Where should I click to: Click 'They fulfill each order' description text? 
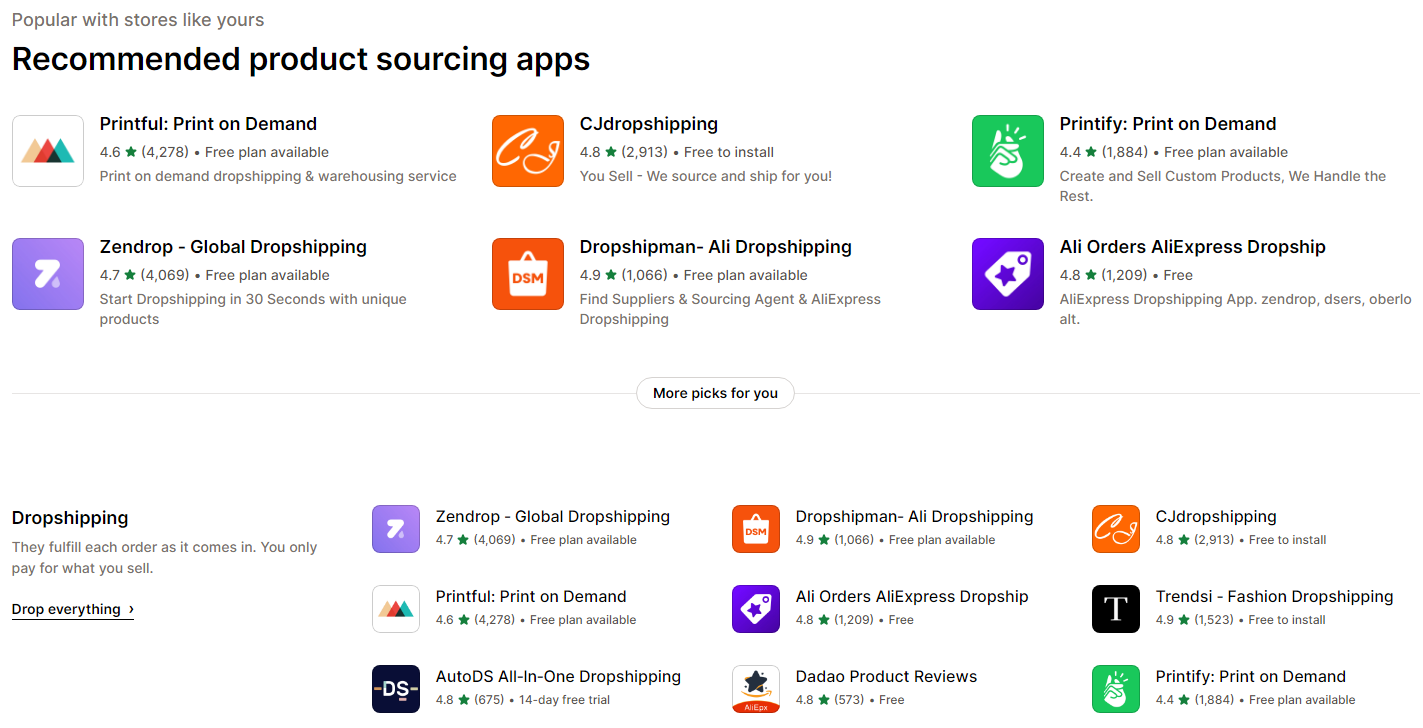[x=164, y=558]
